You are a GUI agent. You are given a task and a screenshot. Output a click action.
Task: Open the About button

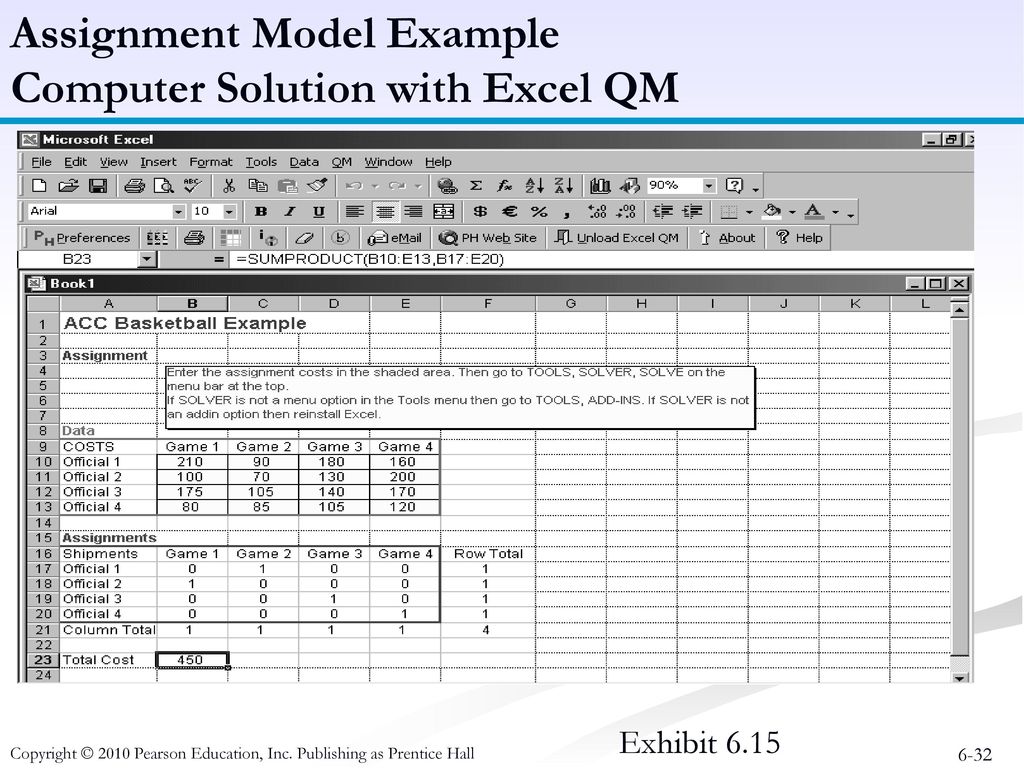click(x=727, y=238)
